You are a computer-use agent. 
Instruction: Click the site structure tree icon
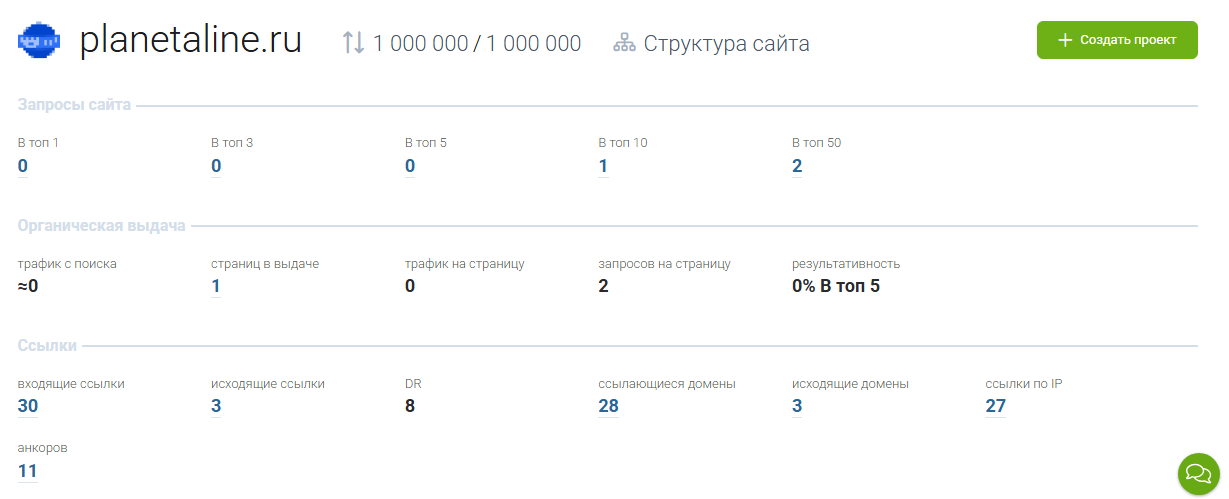[624, 43]
